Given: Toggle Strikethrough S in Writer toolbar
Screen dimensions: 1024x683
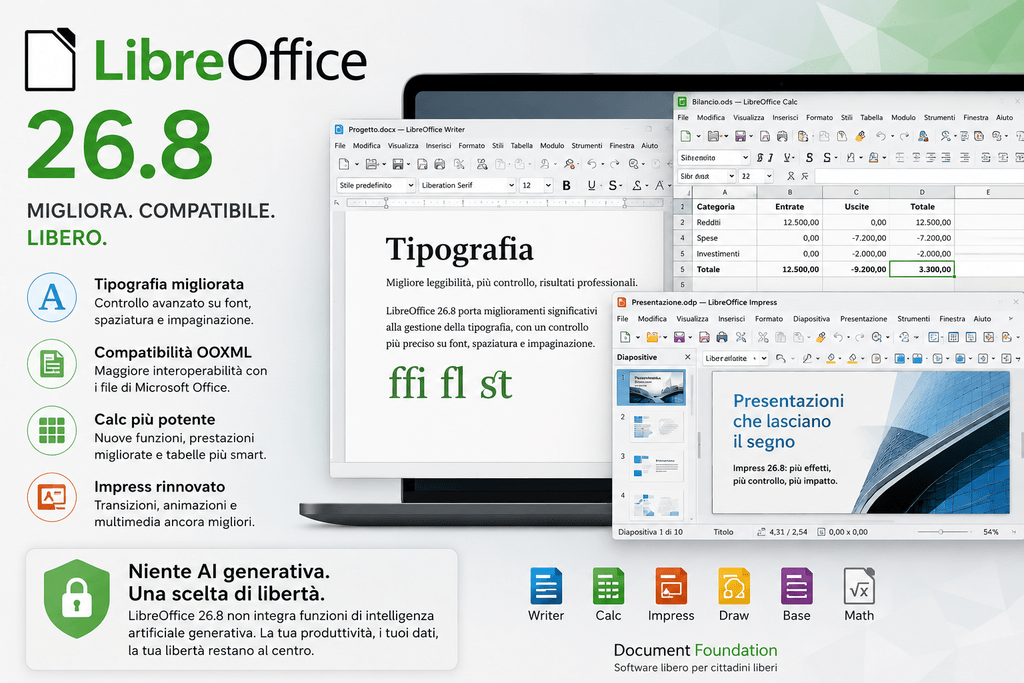Looking at the screenshot, I should (x=613, y=185).
